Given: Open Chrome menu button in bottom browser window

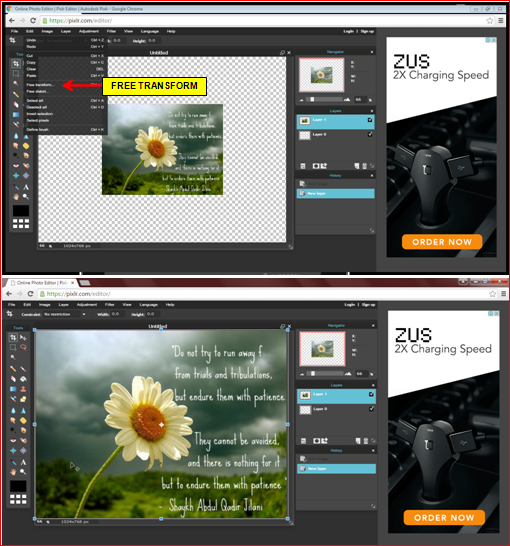Looking at the screenshot, I should [503, 294].
